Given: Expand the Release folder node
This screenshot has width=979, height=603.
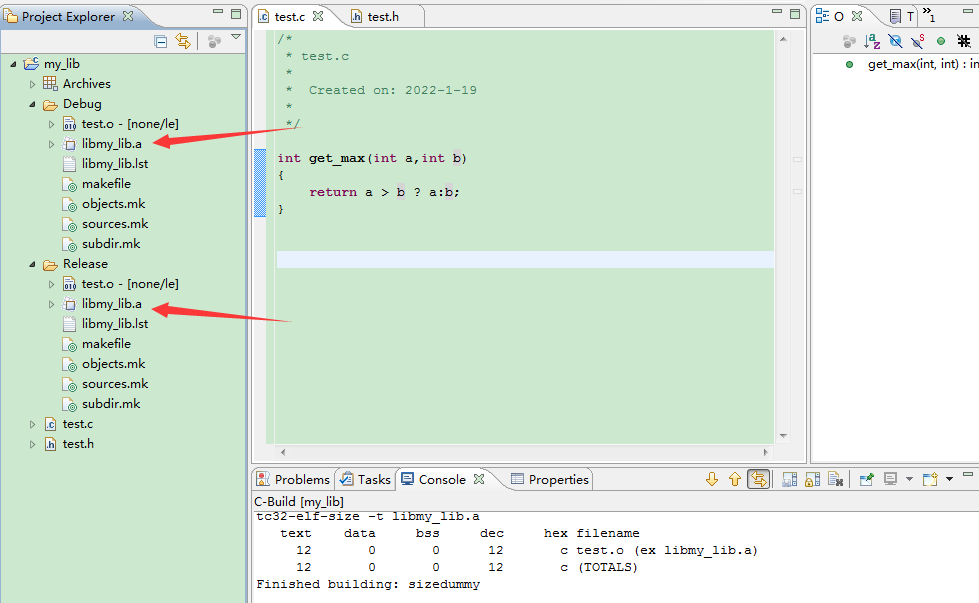Looking at the screenshot, I should click(x=32, y=263).
